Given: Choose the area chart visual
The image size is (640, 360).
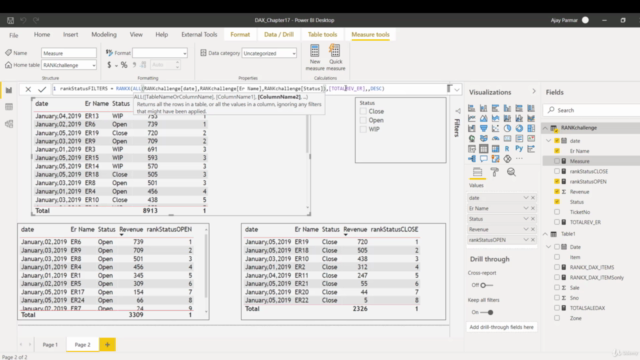Looking at the screenshot, I should (483, 118).
